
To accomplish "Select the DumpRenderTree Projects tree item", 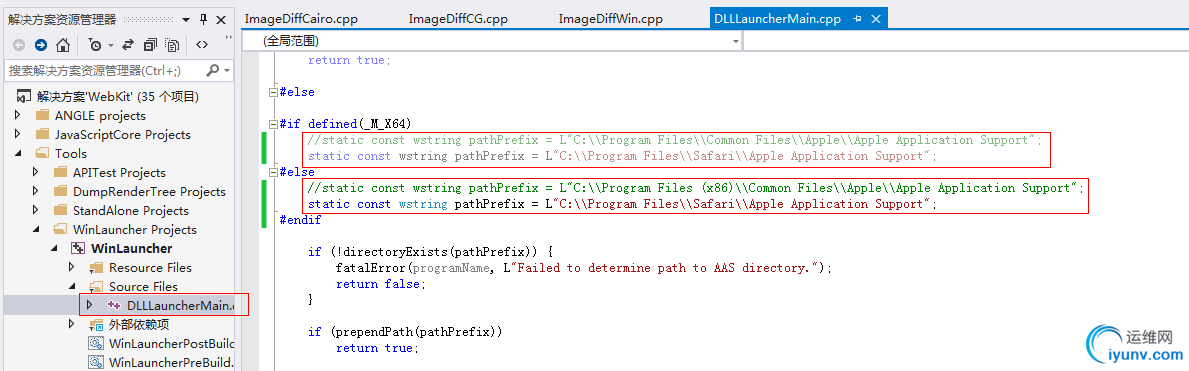I will [149, 192].
